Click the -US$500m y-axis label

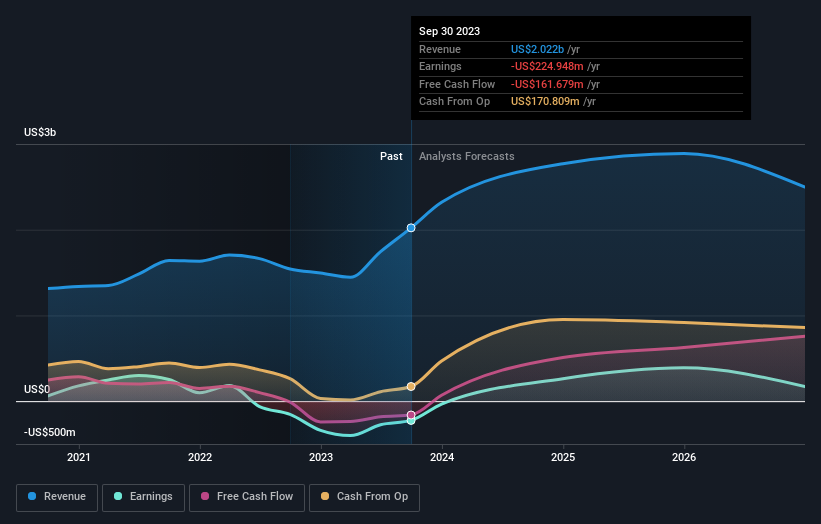click(x=50, y=432)
